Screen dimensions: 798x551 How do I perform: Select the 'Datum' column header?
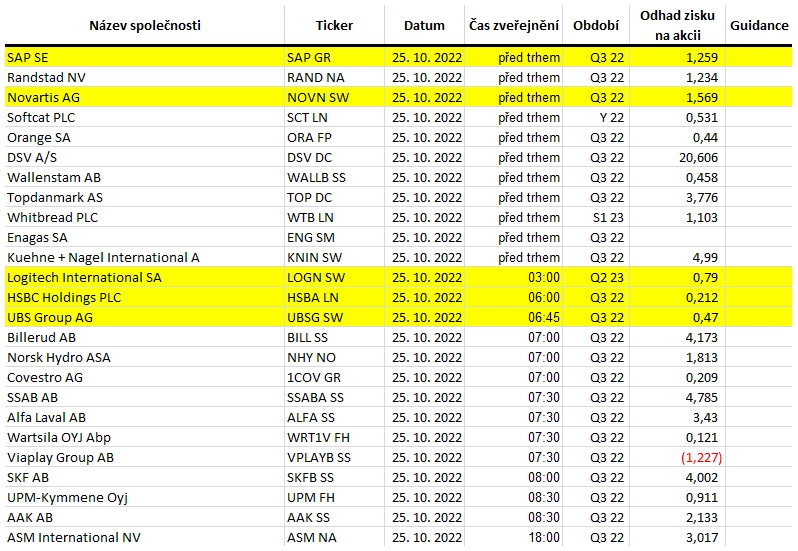424,25
